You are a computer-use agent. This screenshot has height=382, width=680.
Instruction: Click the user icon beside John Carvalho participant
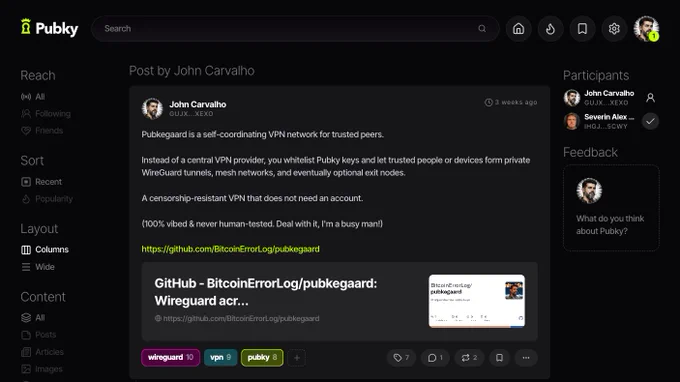(x=651, y=98)
